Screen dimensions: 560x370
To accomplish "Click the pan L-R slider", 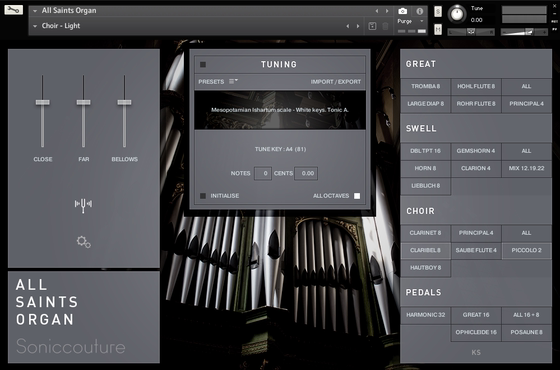I will coord(471,32).
